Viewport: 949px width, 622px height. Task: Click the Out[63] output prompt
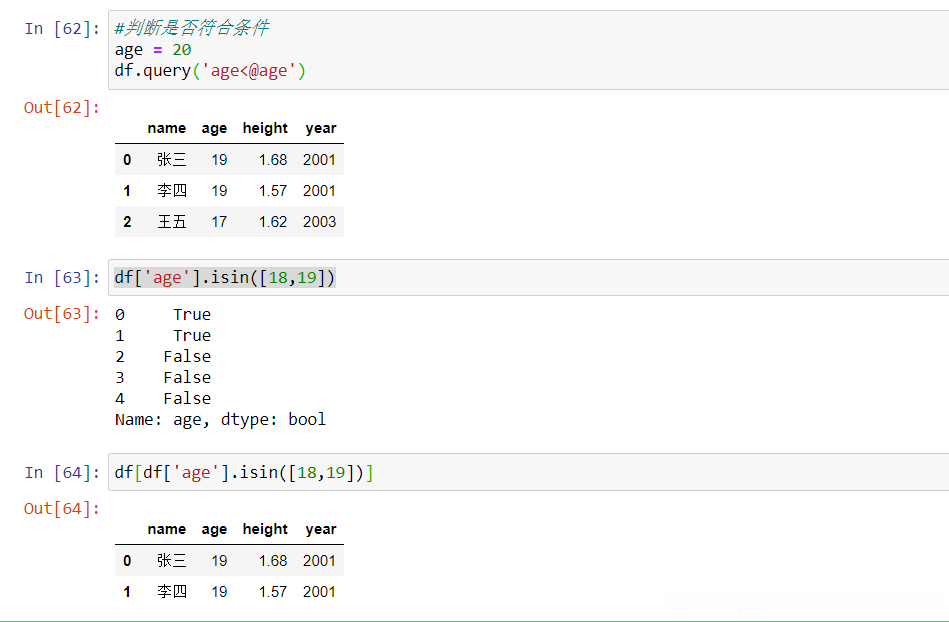[x=62, y=314]
